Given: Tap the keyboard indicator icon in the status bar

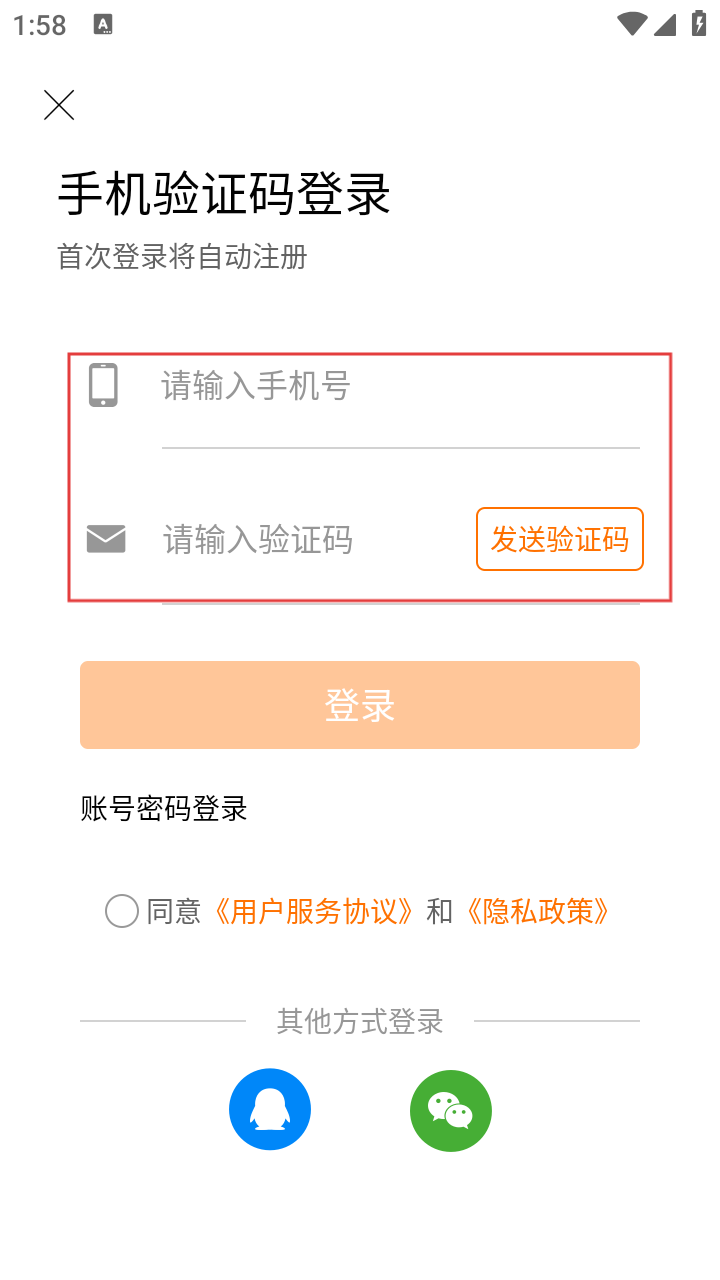Looking at the screenshot, I should point(103,25).
